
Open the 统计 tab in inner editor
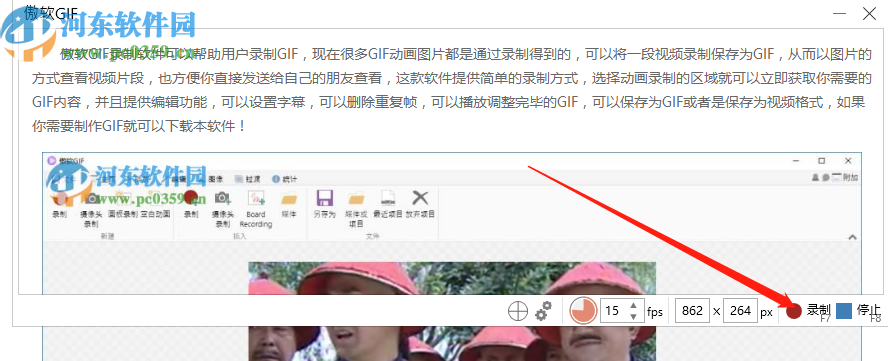[285, 179]
